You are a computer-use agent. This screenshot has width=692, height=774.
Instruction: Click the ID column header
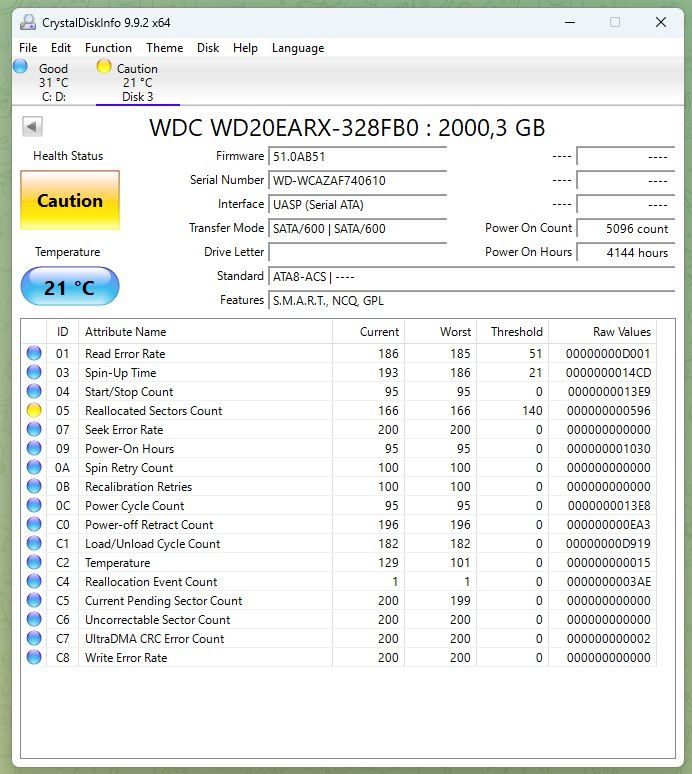coord(62,332)
